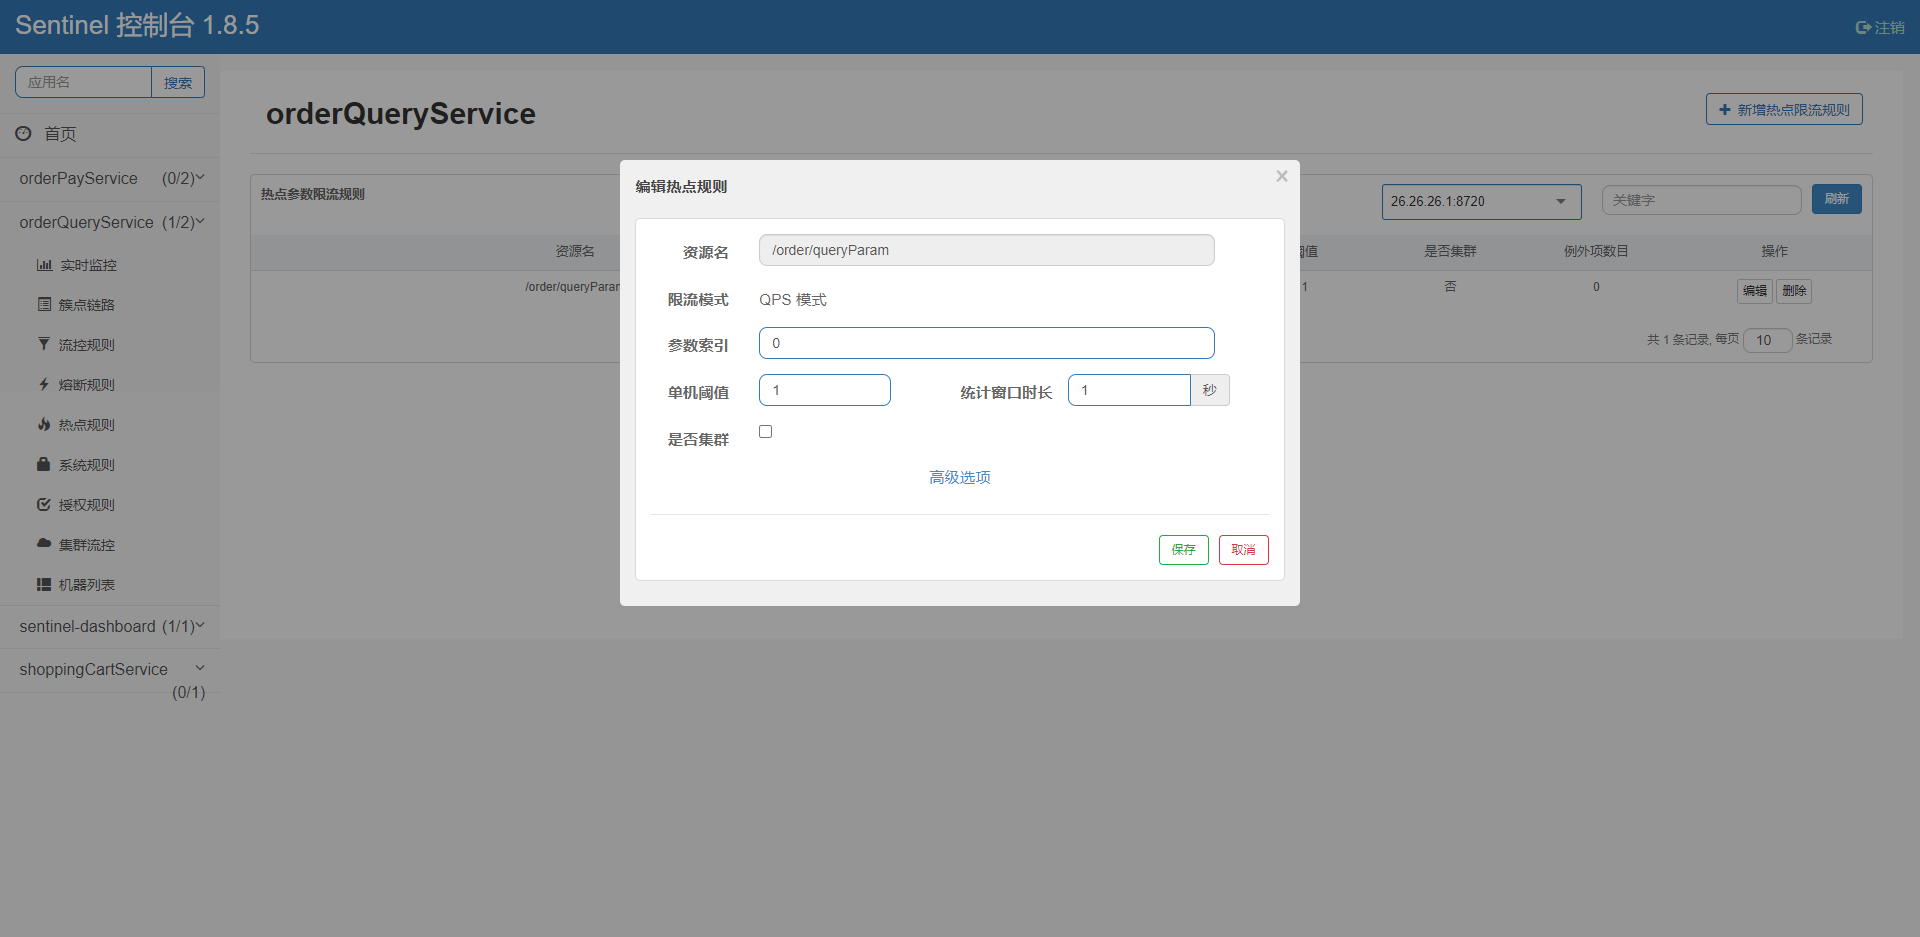Expand the orderPayService app group

click(110, 178)
